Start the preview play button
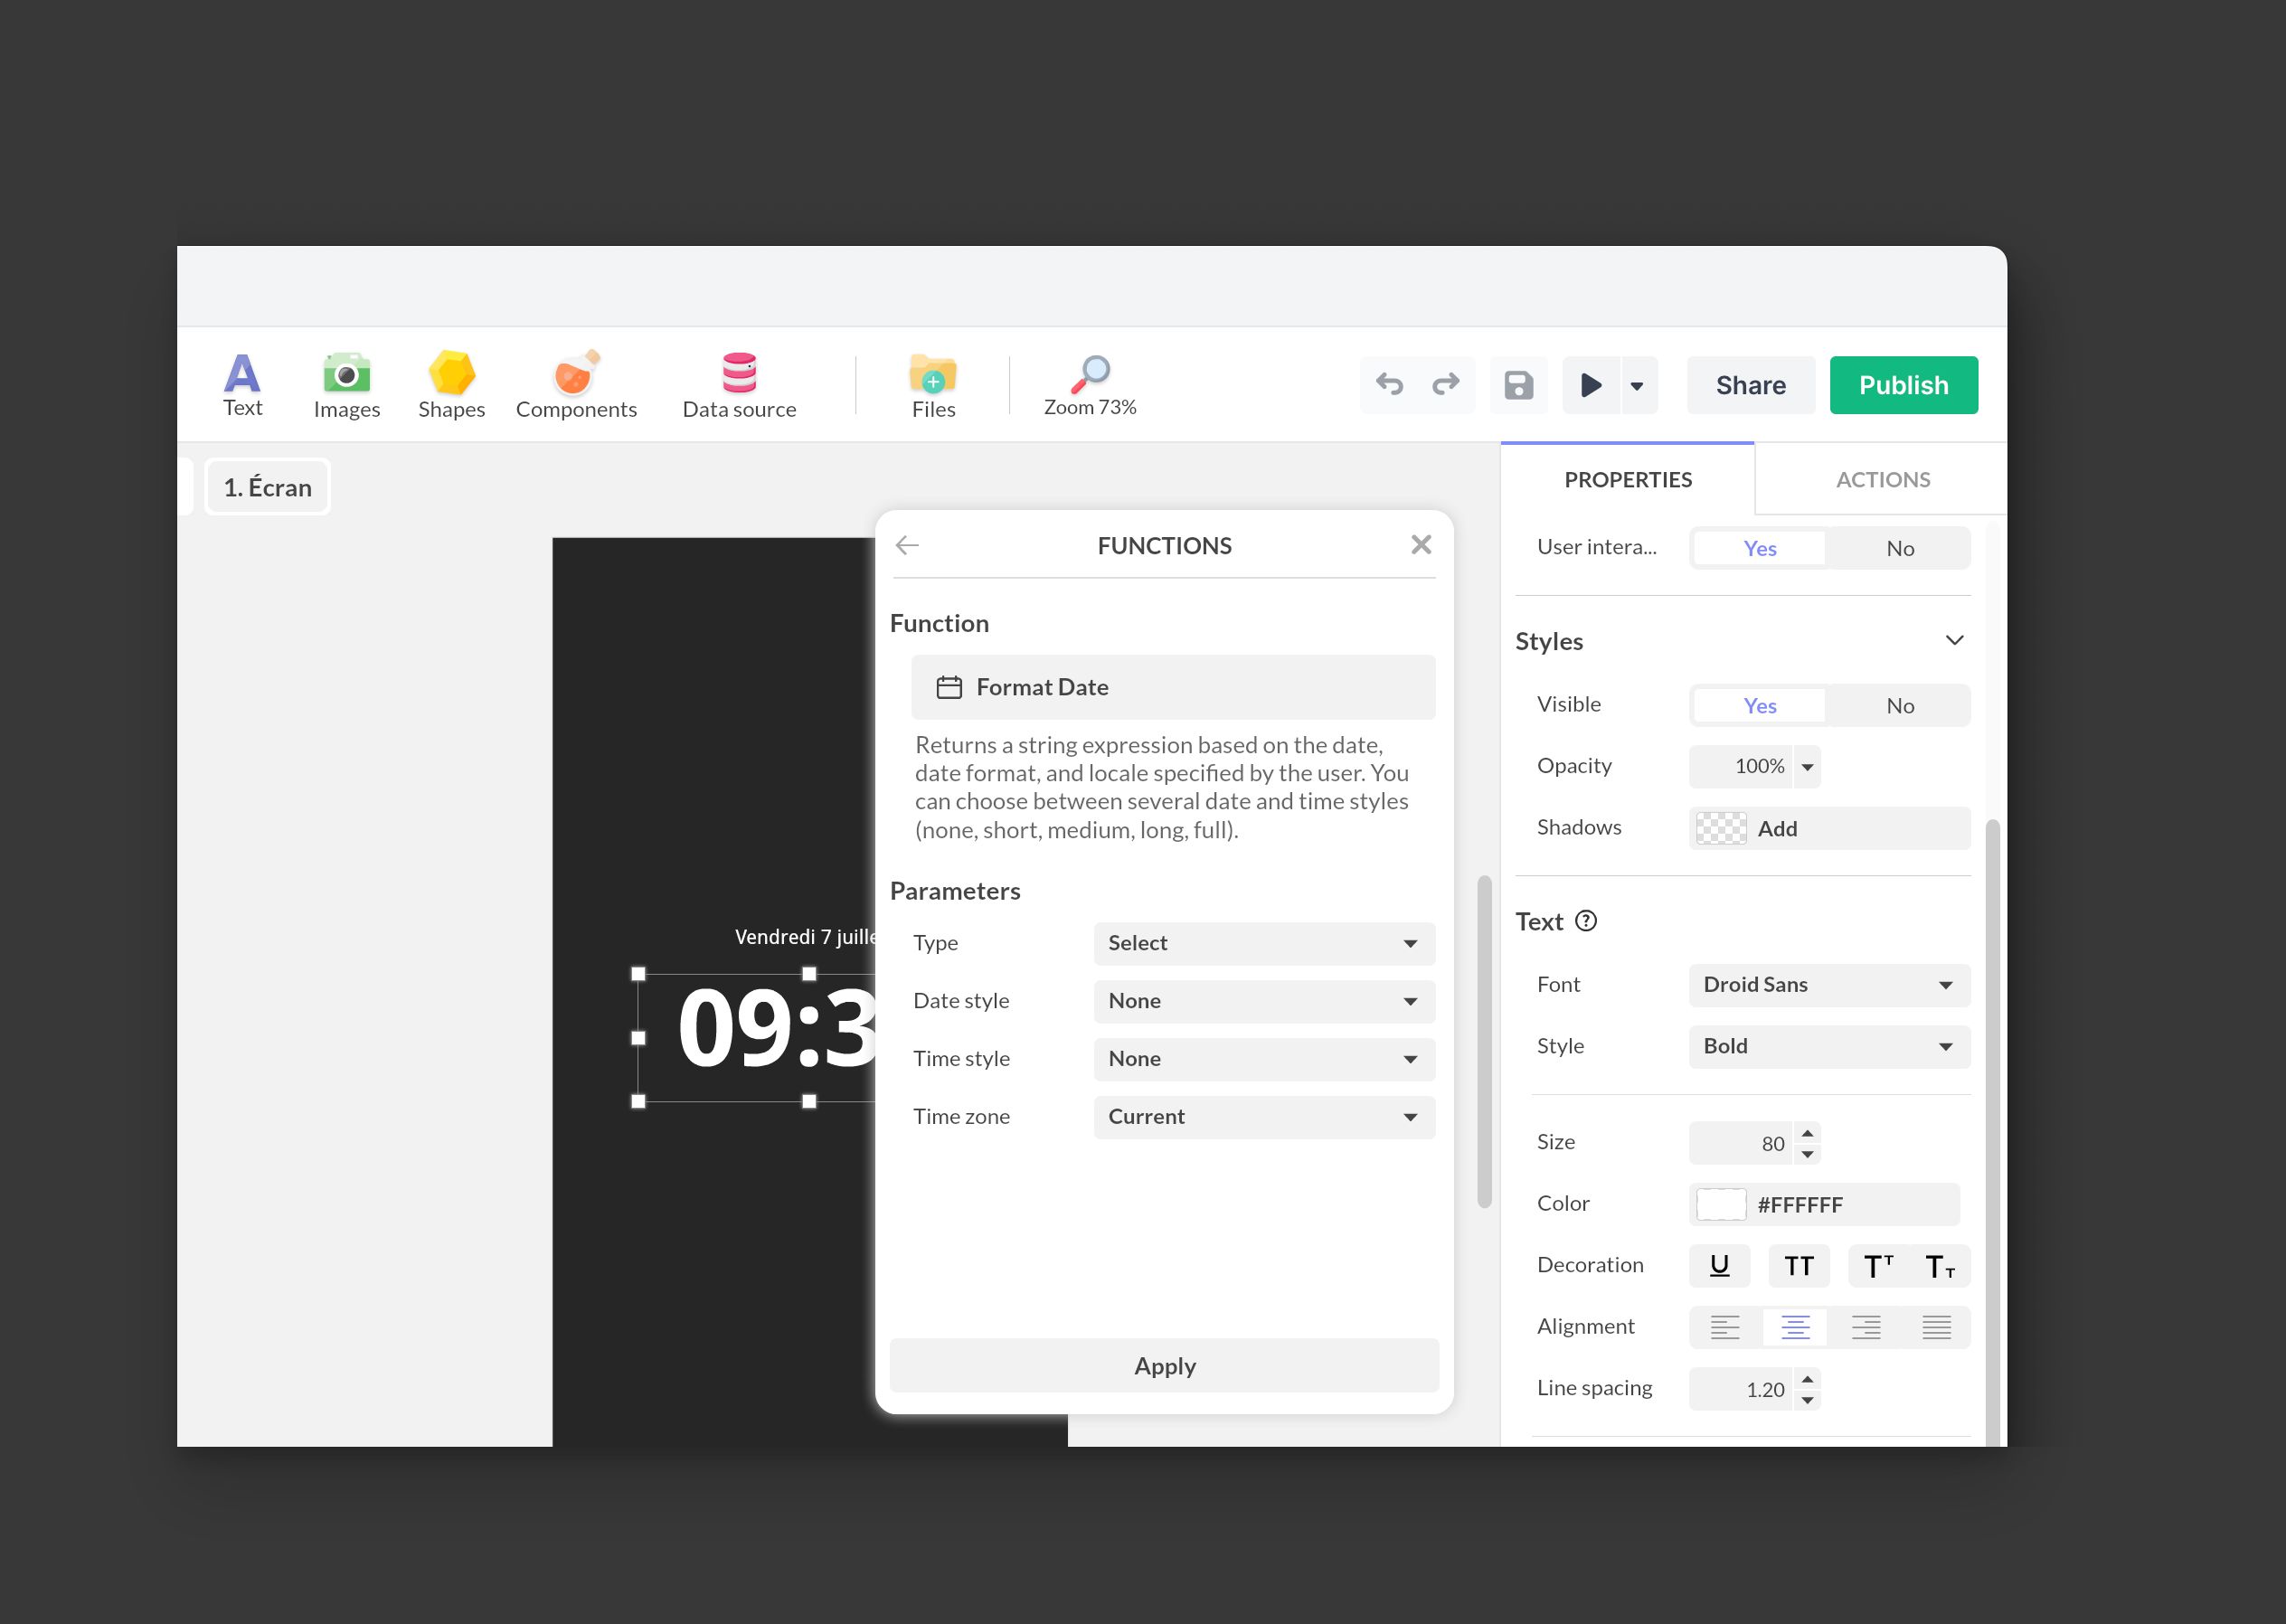The width and height of the screenshot is (2286, 1624). point(1590,385)
